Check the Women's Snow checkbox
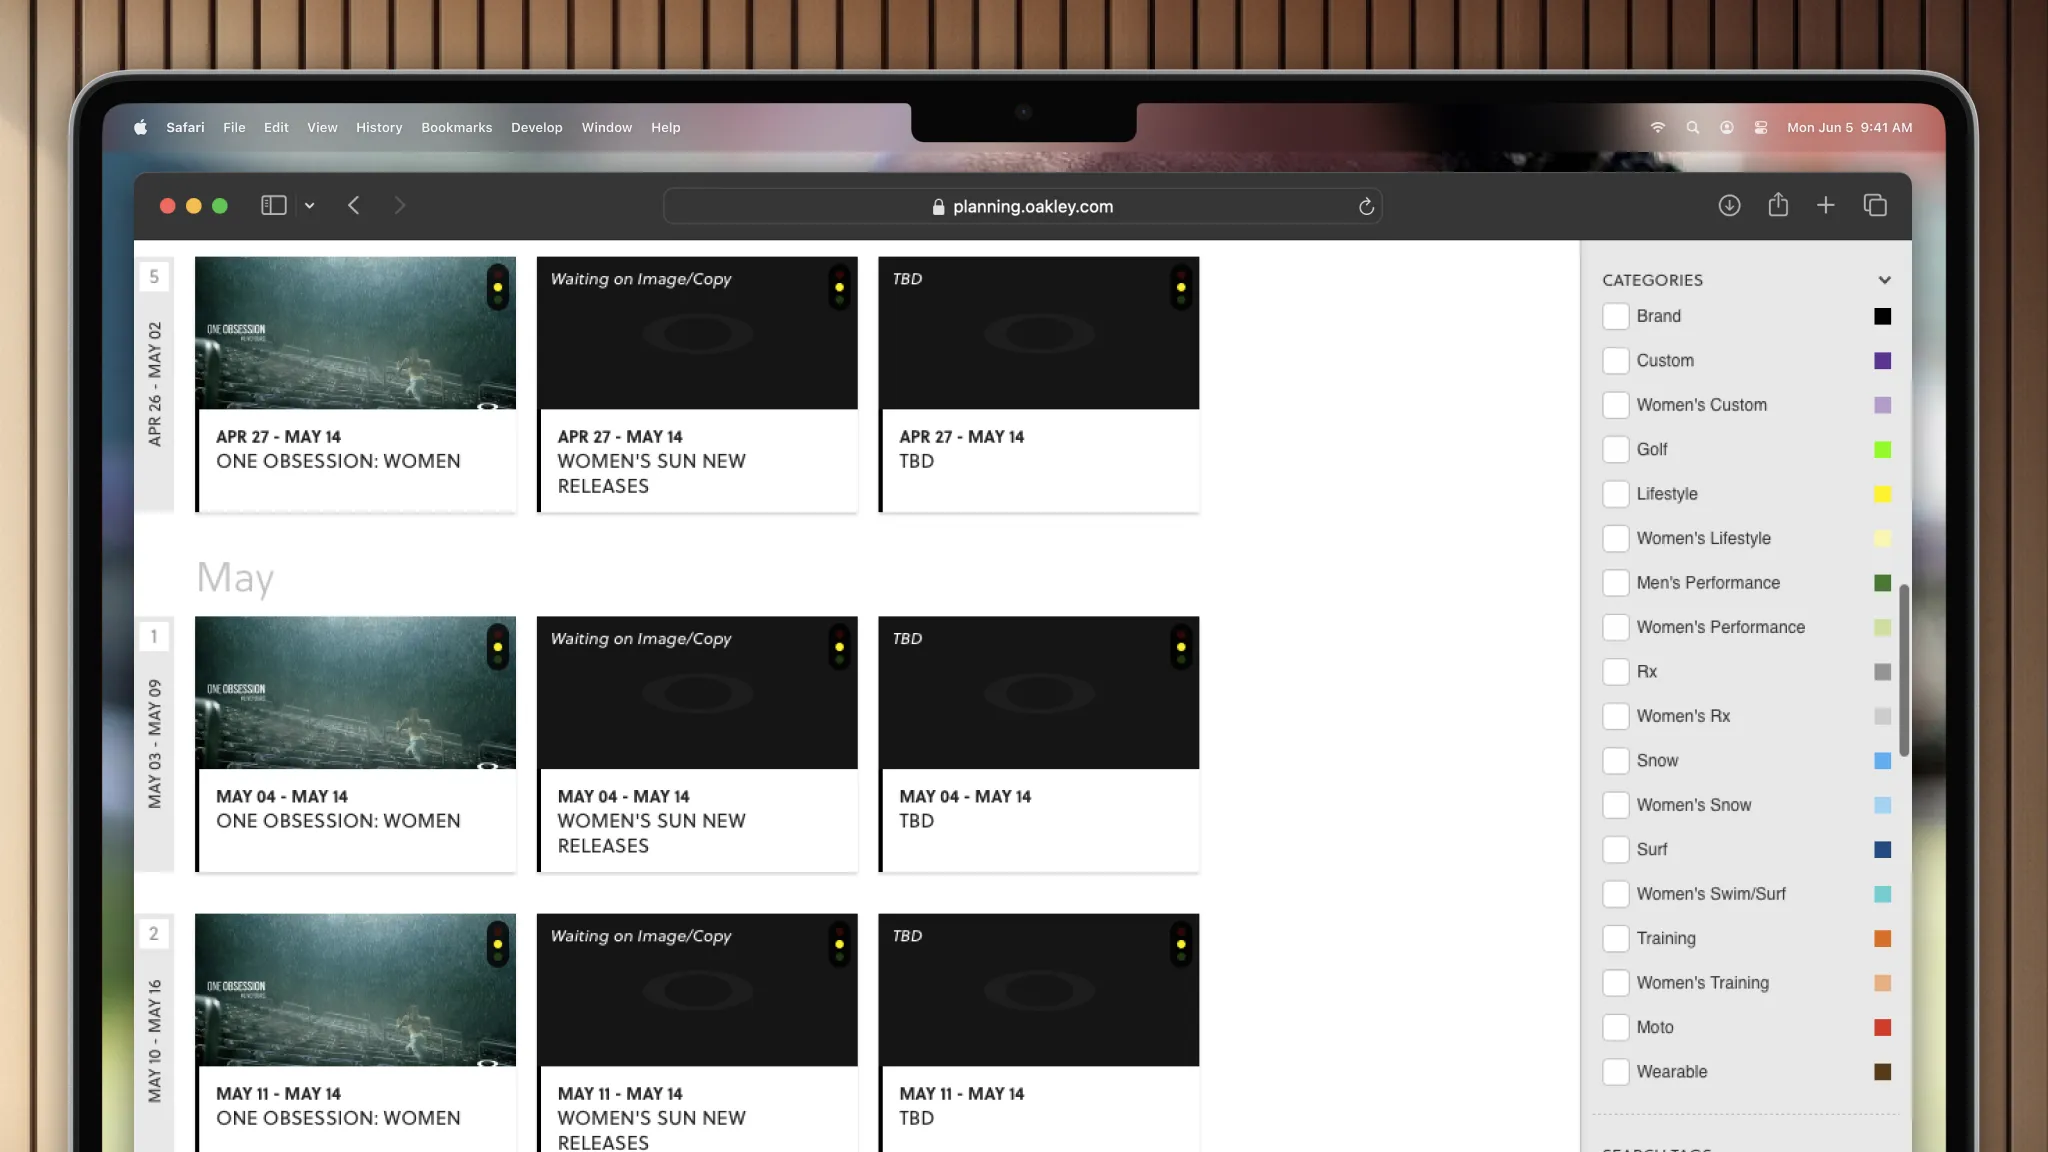2048x1152 pixels. (1615, 805)
